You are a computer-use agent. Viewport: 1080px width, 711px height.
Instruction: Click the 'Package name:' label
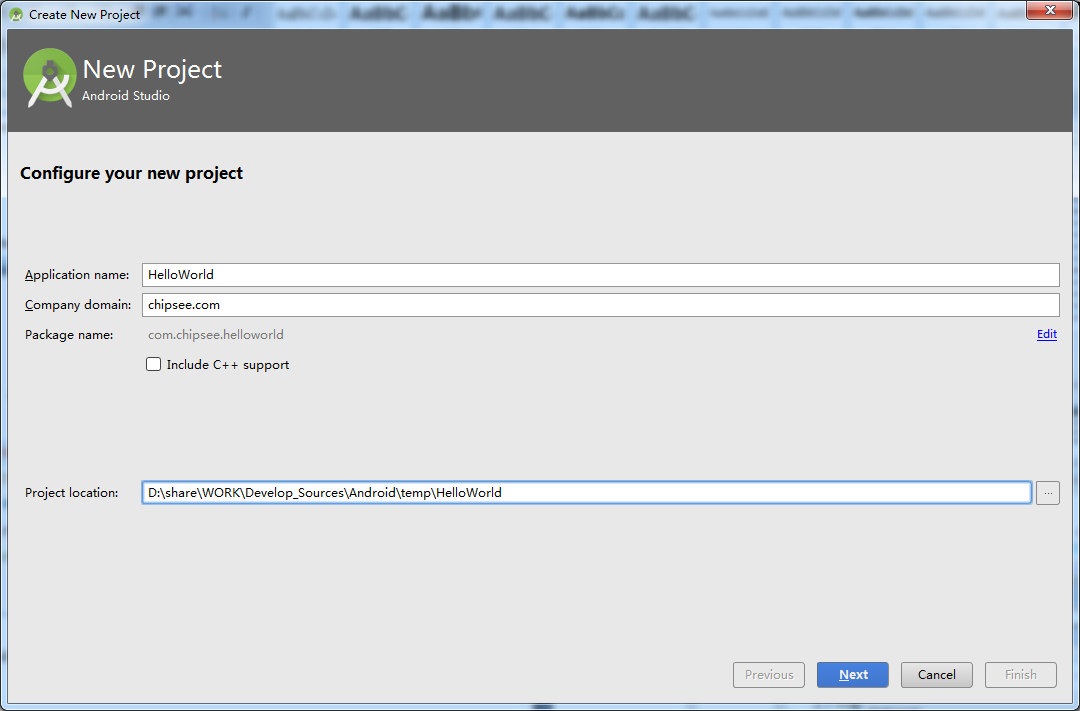point(69,335)
